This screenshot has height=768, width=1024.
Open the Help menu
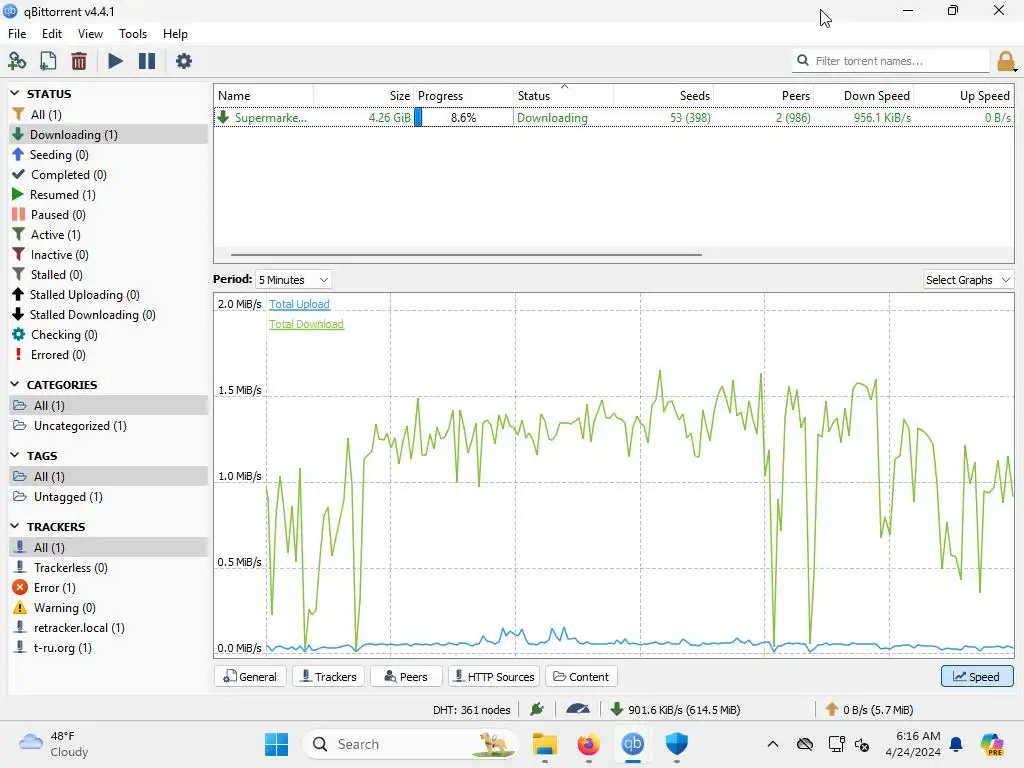[175, 34]
